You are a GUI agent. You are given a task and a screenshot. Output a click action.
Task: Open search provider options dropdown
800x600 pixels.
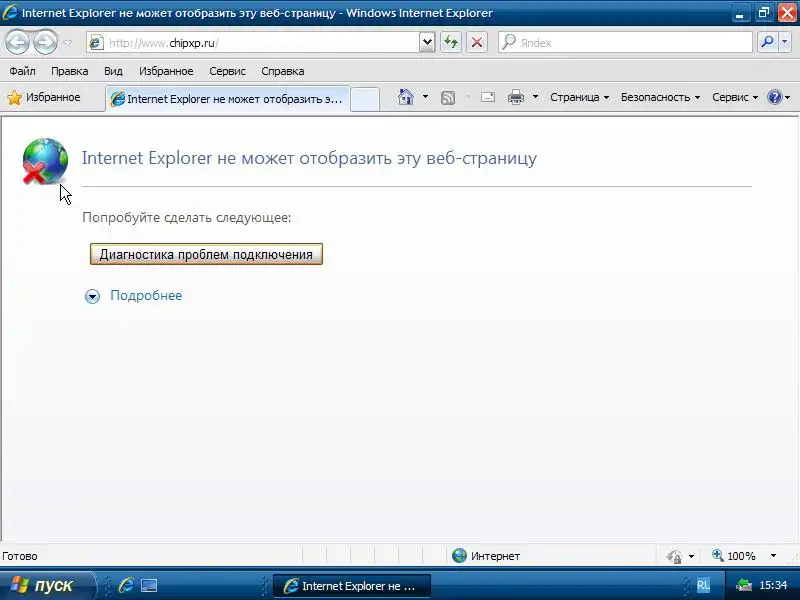point(785,42)
